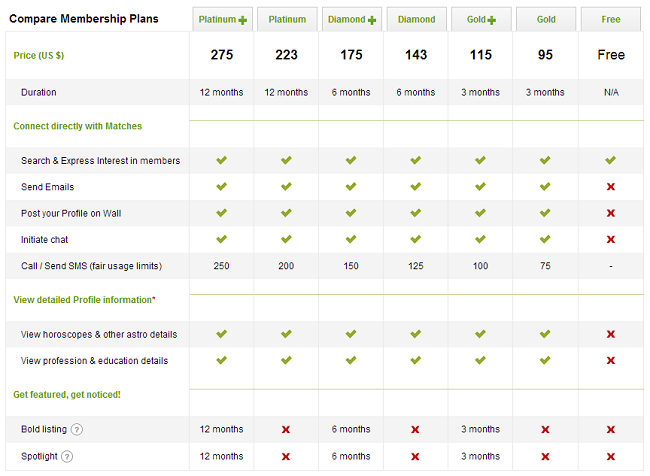Click the help icon next to Spotlight
Screen dimensions: 650x476
point(67,457)
